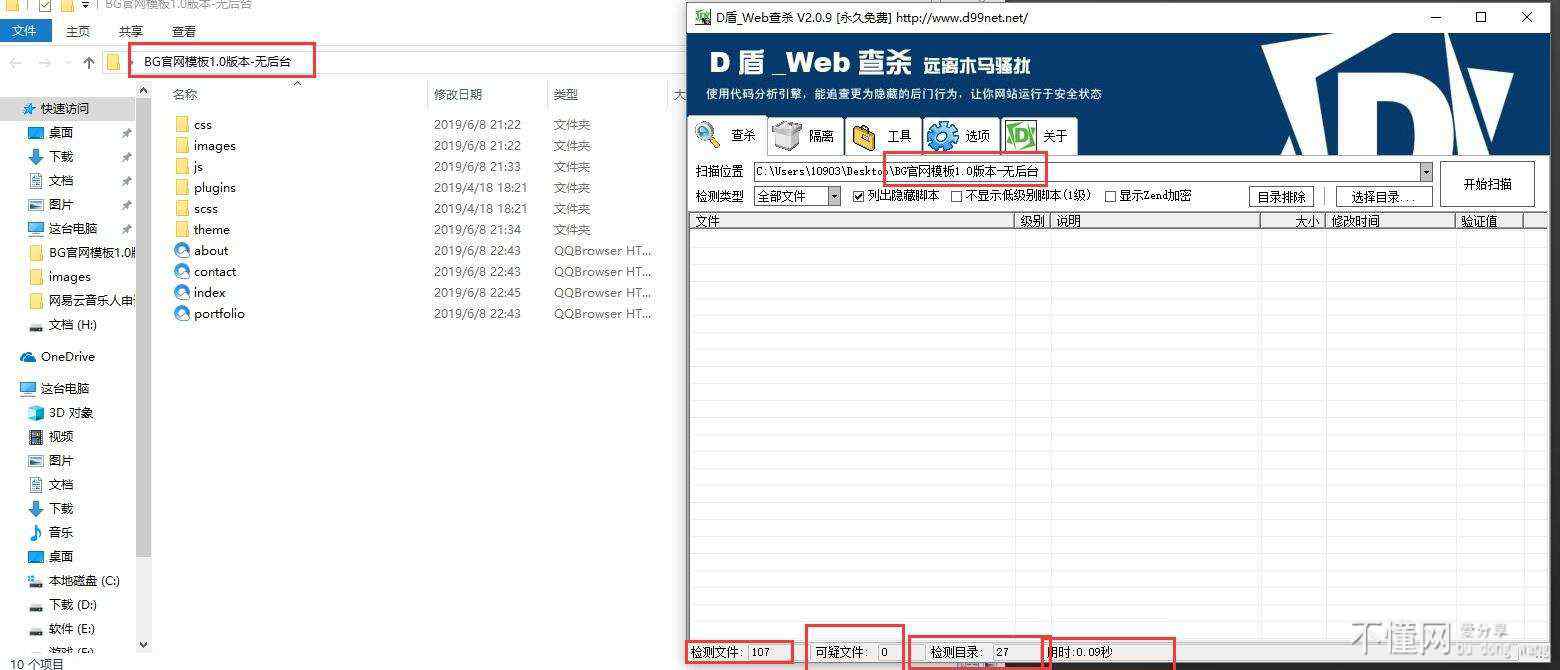The image size is (1560, 670).
Task: Click the Explorer back arrow
Action: click(15, 62)
